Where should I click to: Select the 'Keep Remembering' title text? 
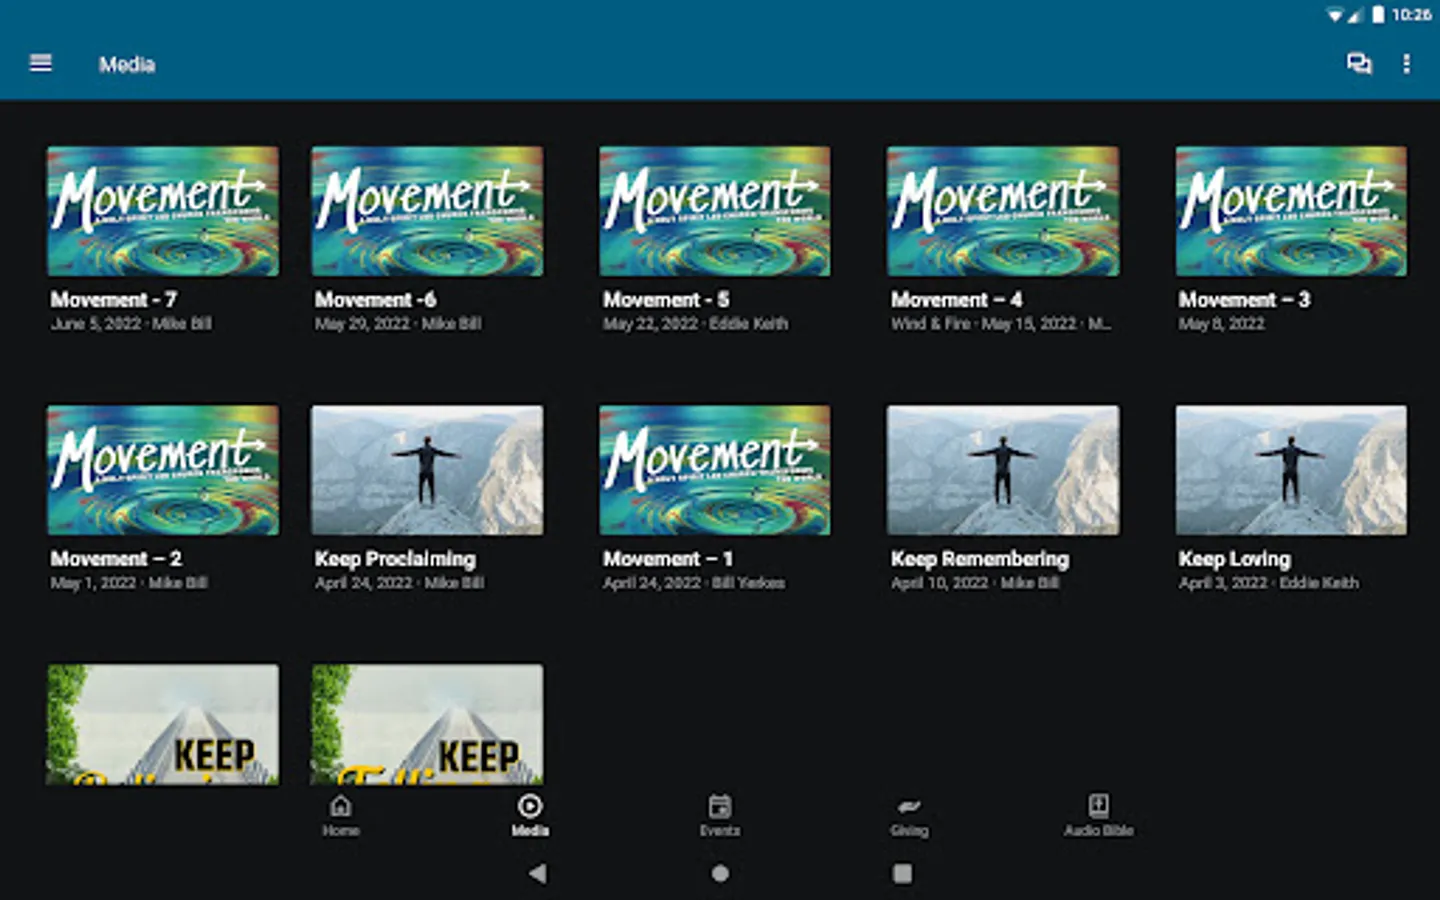click(980, 559)
